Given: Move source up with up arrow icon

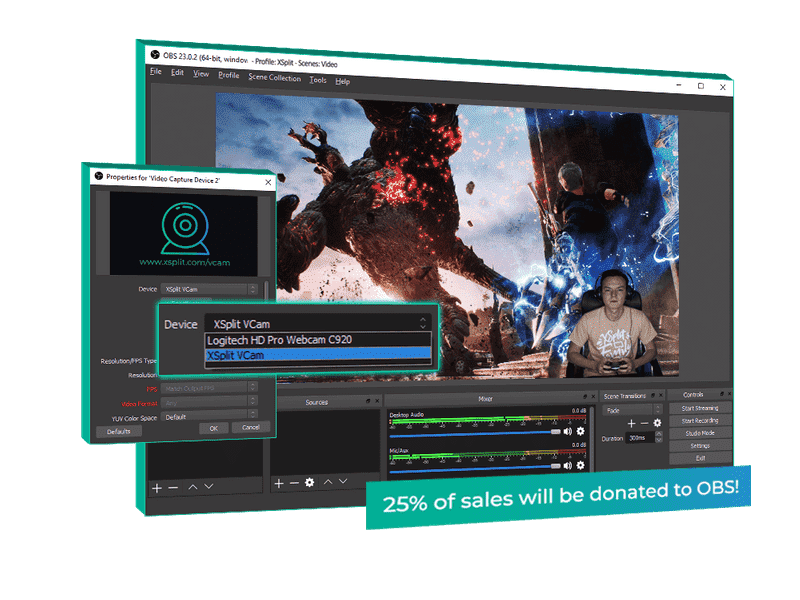Looking at the screenshot, I should (328, 483).
